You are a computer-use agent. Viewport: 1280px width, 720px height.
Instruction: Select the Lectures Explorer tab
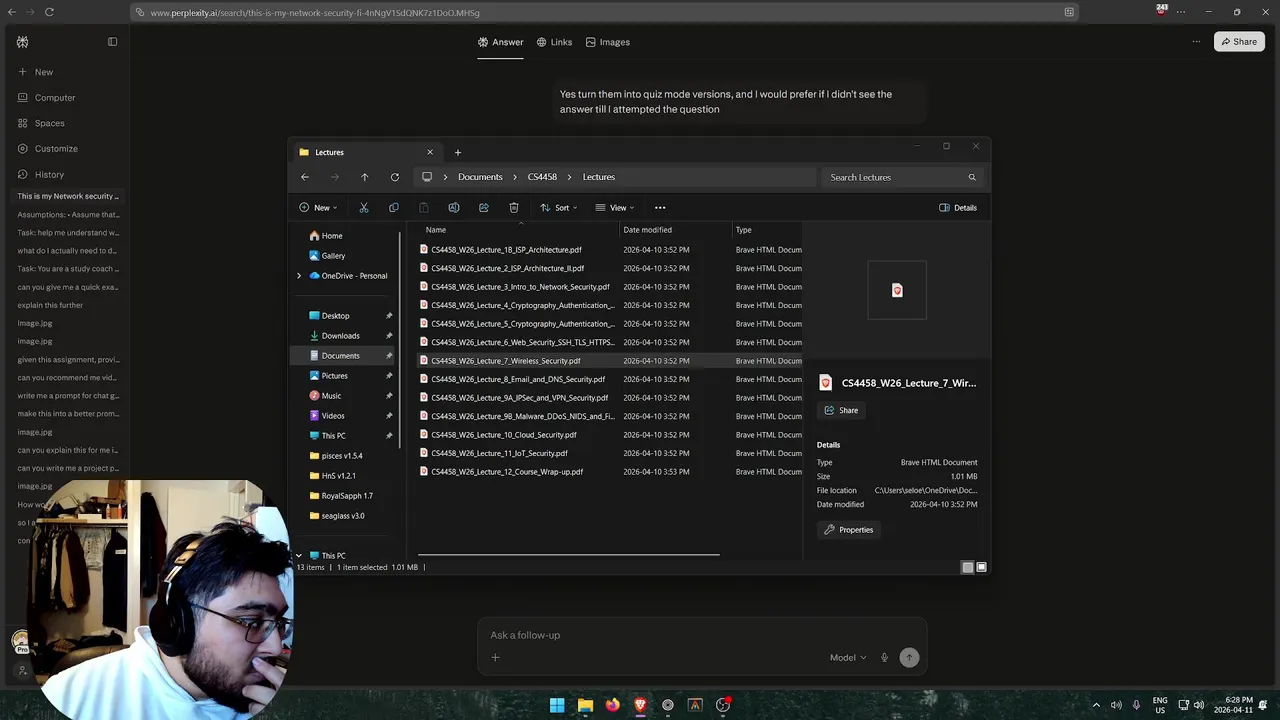click(x=366, y=152)
